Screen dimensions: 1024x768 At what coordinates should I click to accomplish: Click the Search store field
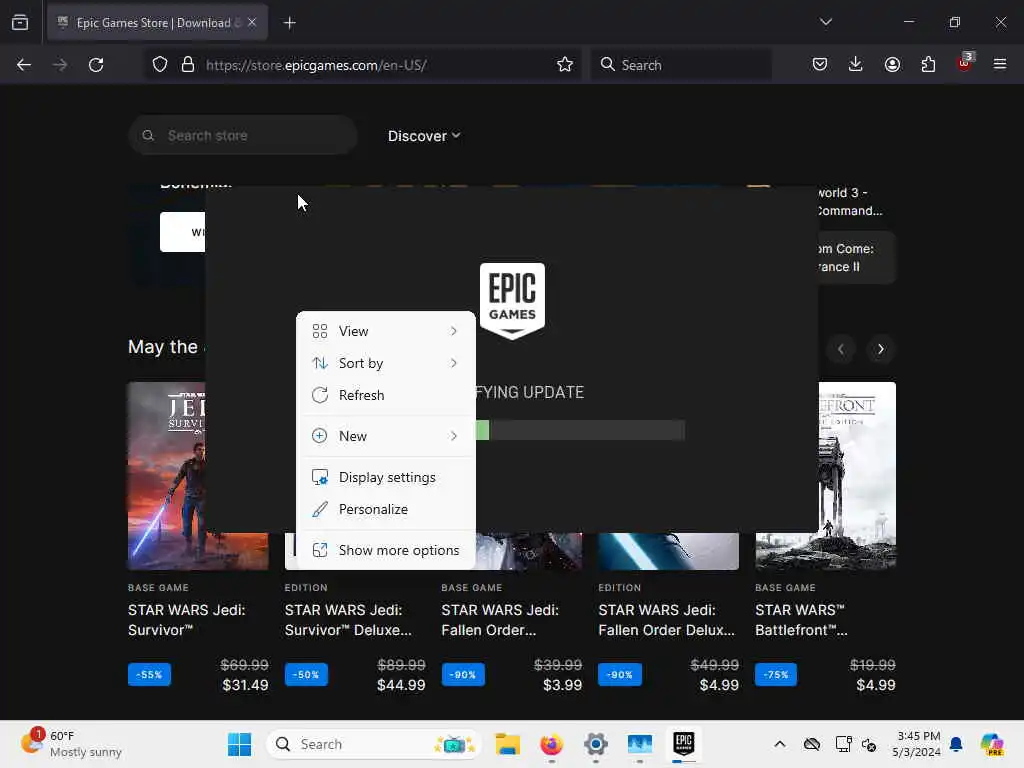click(243, 135)
